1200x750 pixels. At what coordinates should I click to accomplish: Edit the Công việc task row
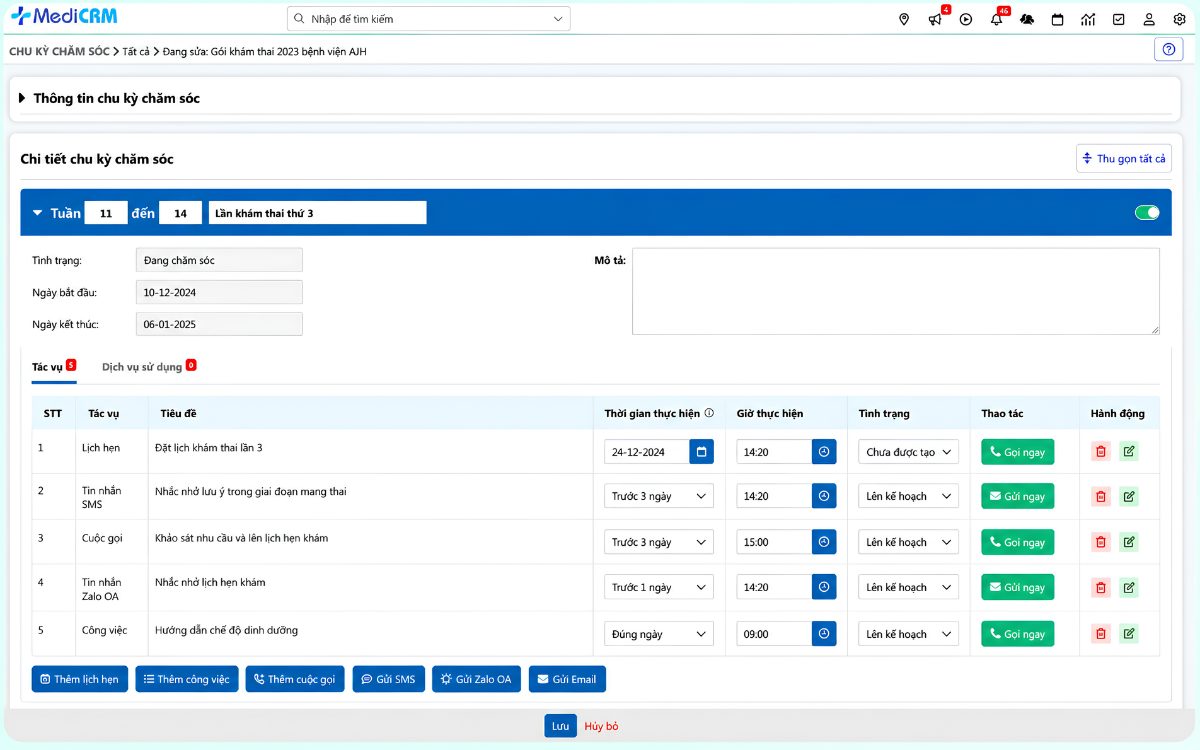[x=1129, y=634]
